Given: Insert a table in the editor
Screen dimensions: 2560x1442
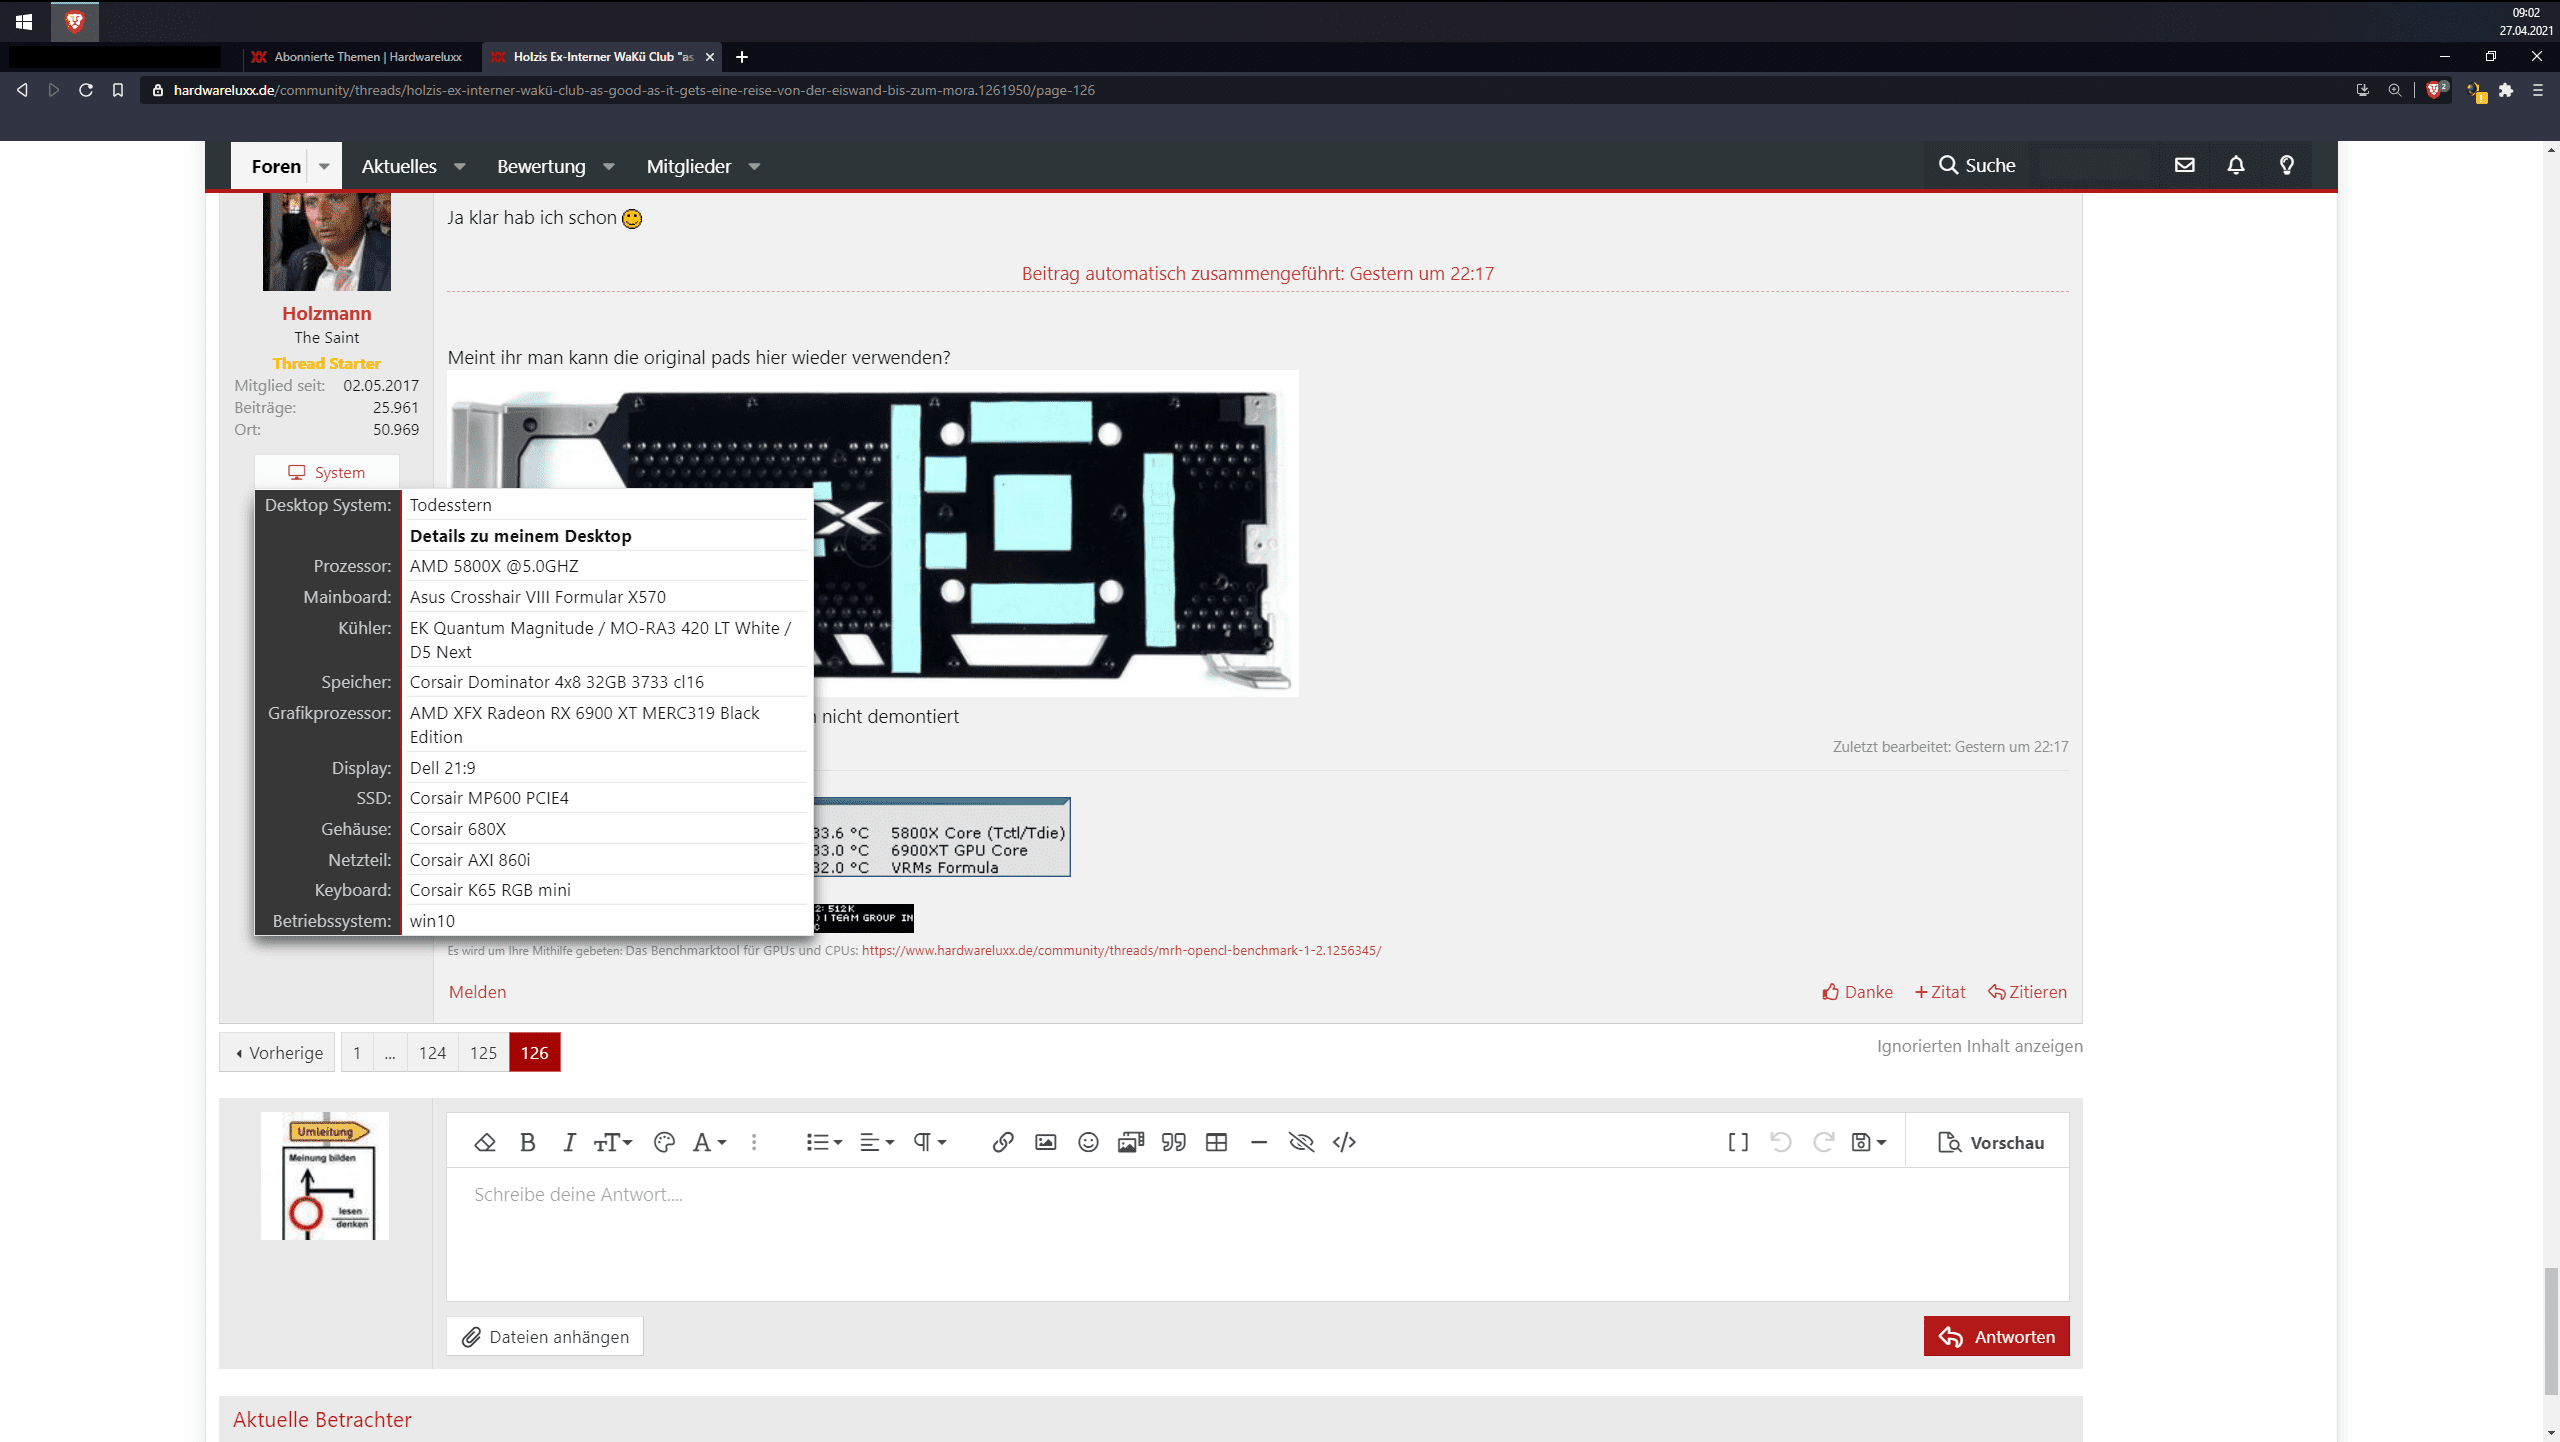Looking at the screenshot, I should pyautogui.click(x=1217, y=1142).
